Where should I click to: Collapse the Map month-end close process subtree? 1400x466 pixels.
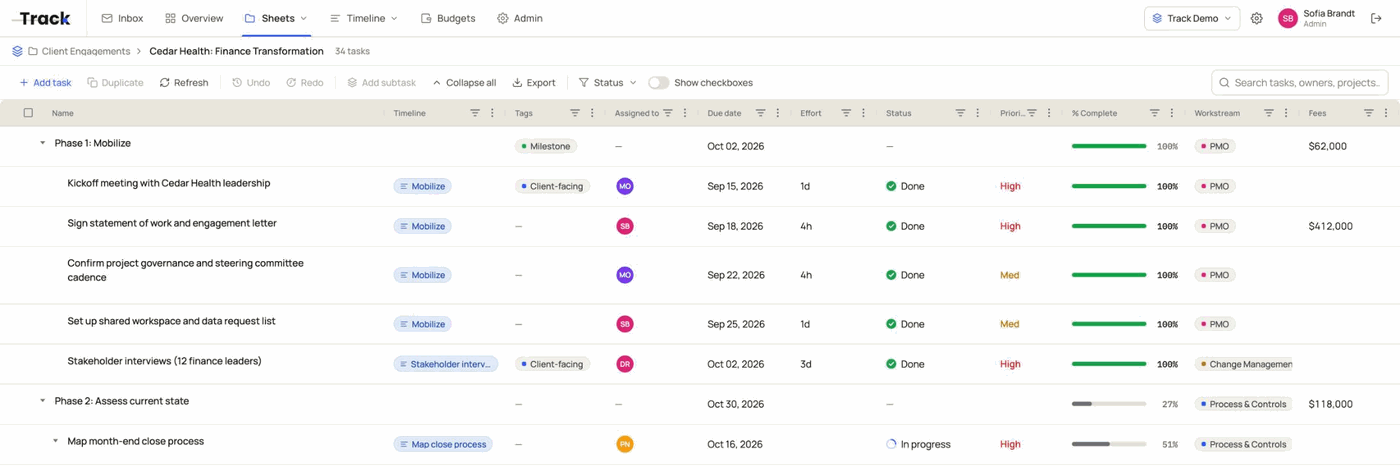(55, 441)
